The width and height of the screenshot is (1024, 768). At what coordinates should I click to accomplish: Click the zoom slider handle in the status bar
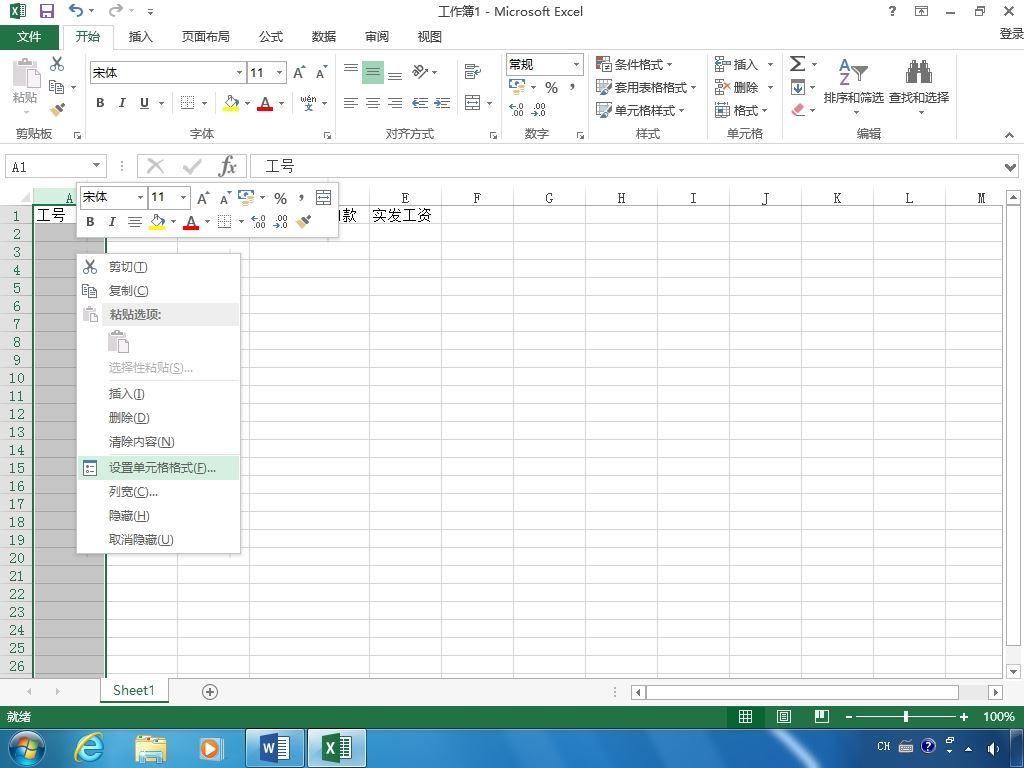pos(906,716)
